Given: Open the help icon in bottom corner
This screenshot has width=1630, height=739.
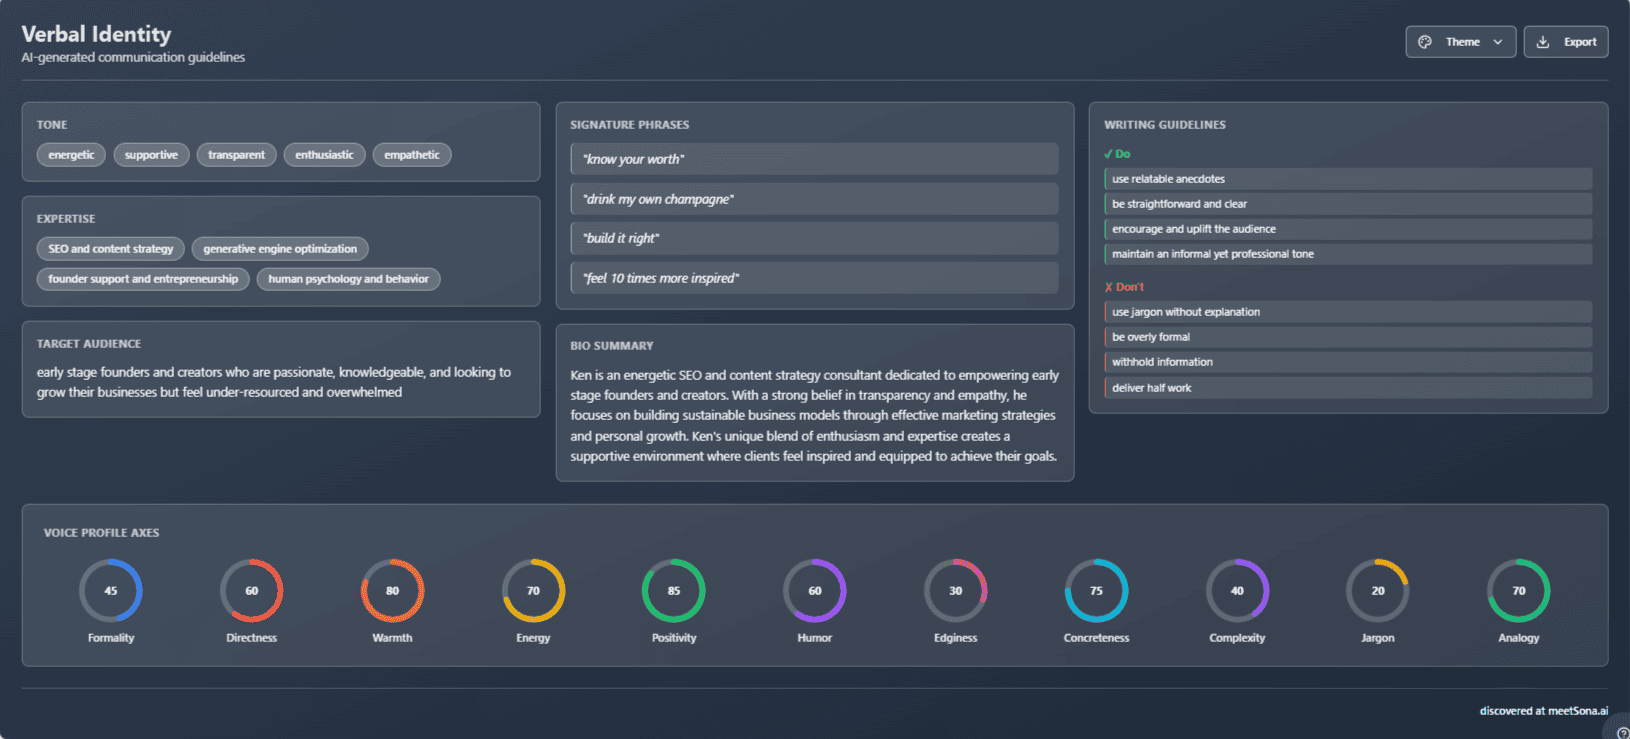Looking at the screenshot, I should 1621,733.
